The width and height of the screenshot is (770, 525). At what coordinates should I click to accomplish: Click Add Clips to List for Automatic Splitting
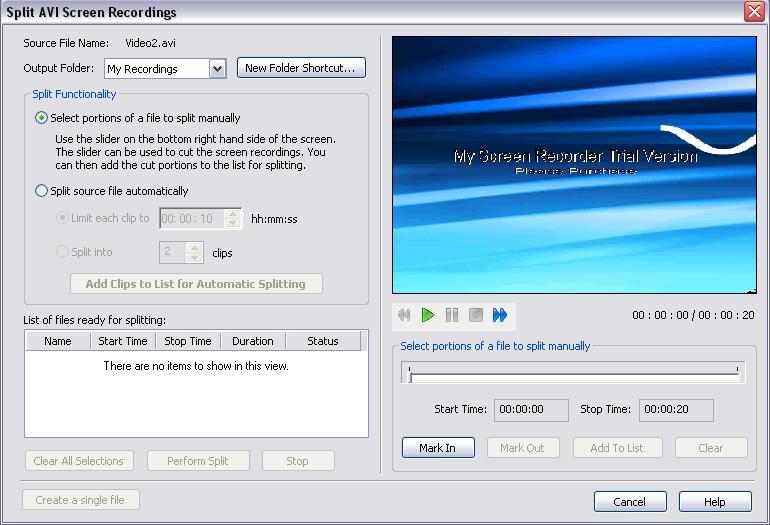(x=196, y=284)
